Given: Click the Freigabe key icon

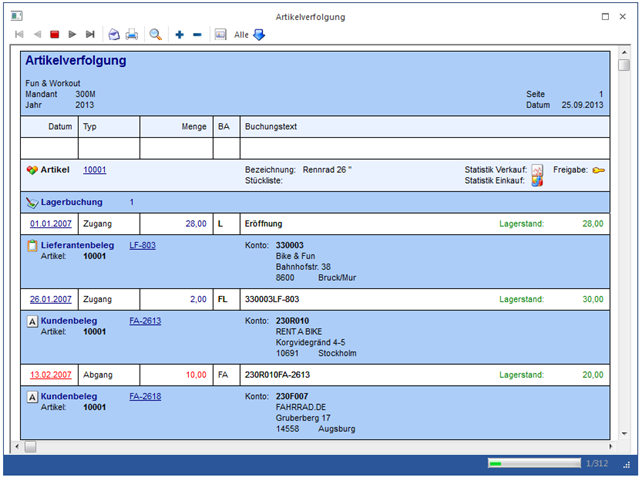Looking at the screenshot, I should click(598, 170).
